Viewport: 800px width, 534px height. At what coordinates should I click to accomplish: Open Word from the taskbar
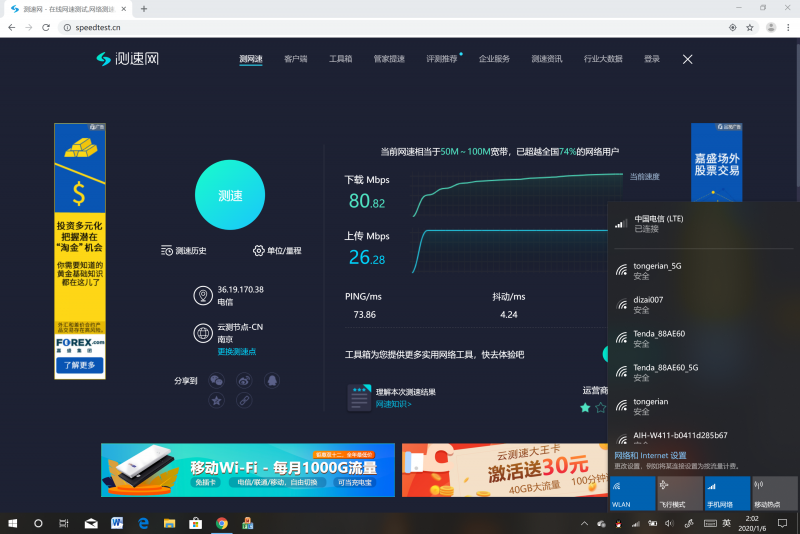click(x=117, y=523)
